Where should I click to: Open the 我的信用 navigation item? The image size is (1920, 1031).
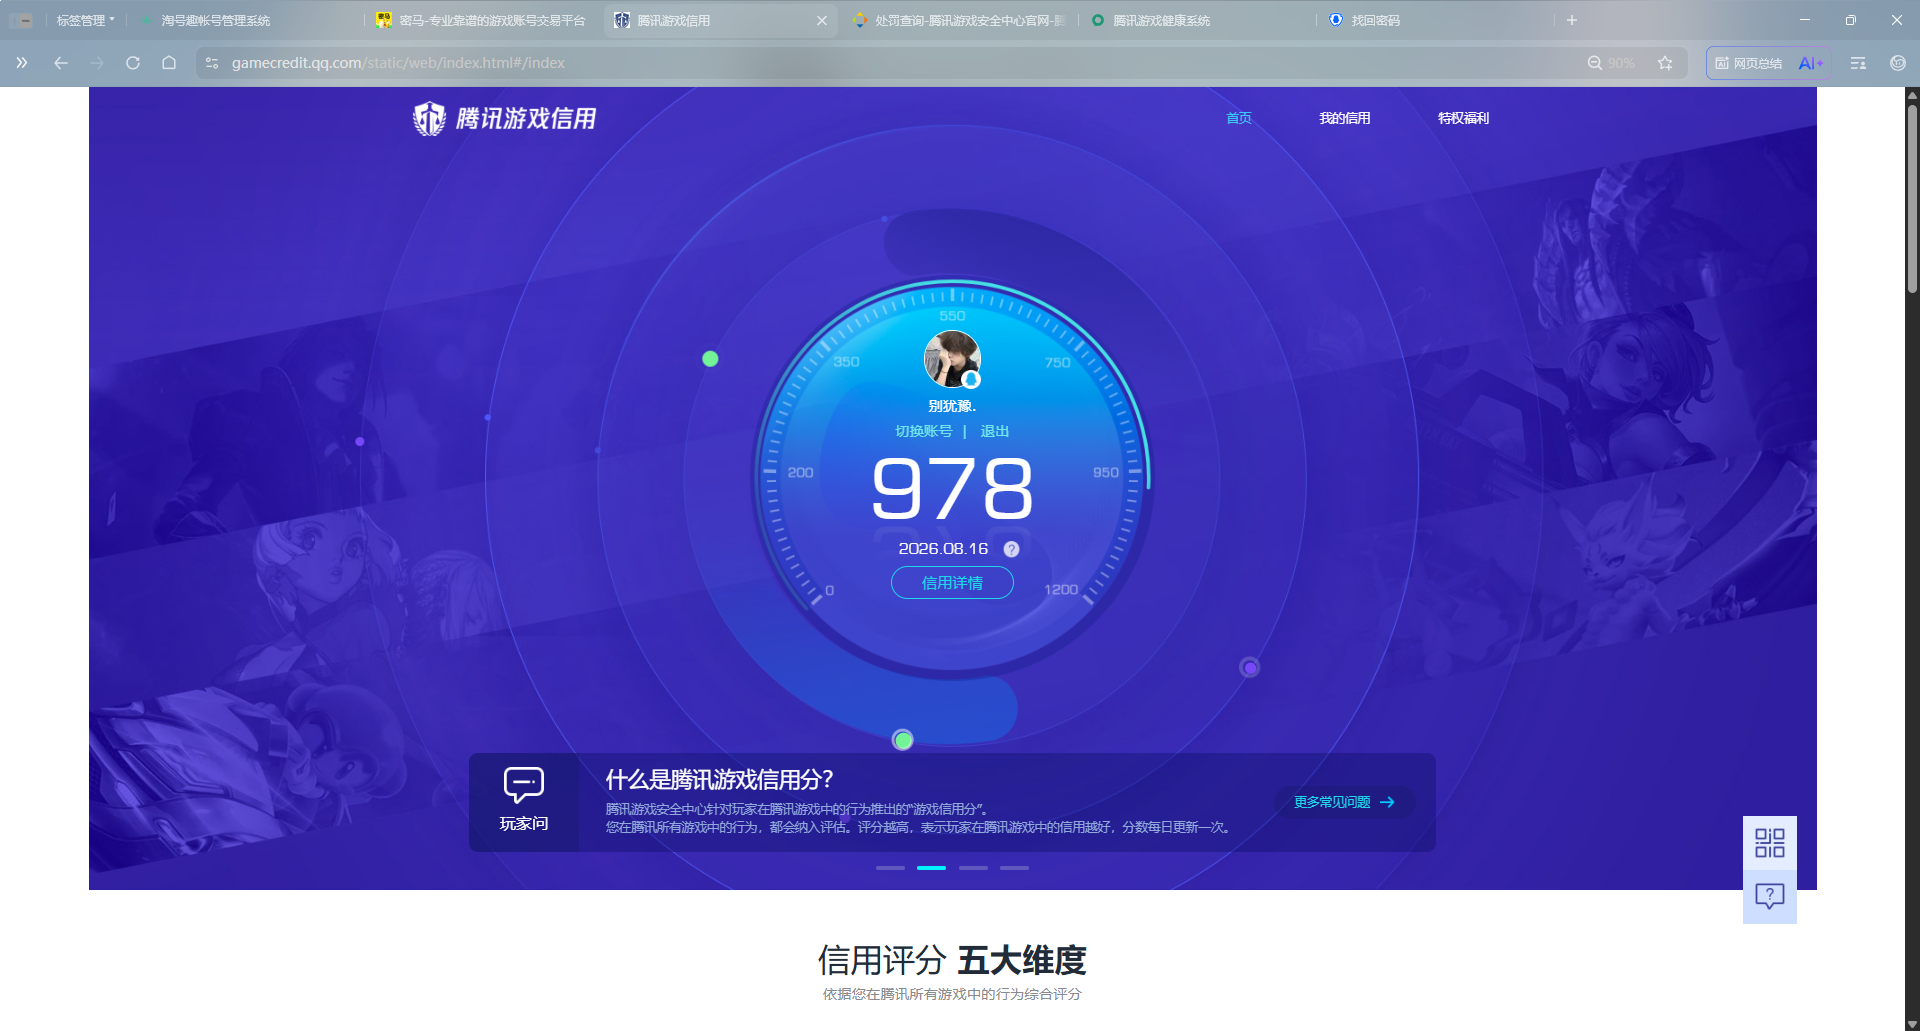[x=1345, y=118]
